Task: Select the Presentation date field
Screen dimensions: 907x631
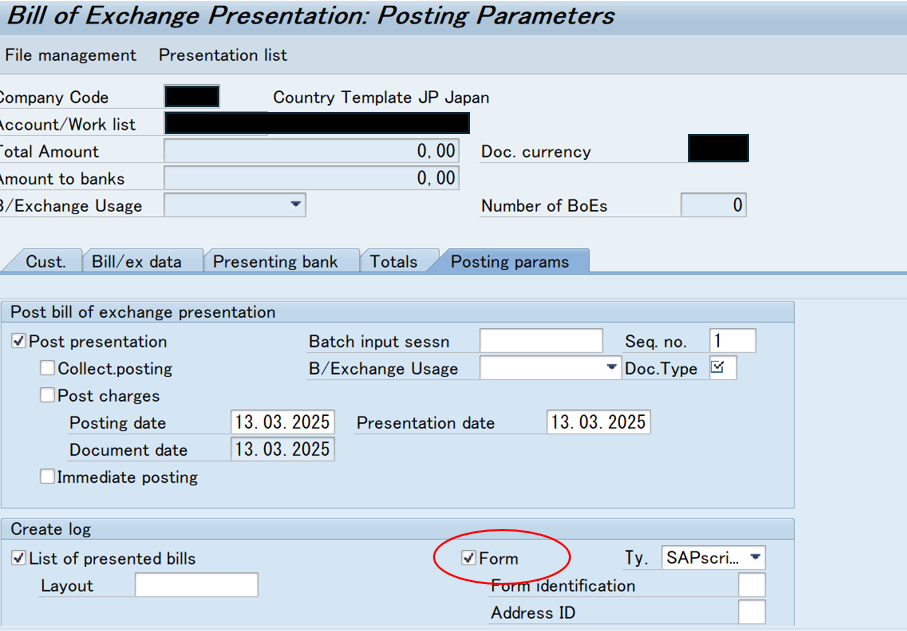Action: point(598,422)
